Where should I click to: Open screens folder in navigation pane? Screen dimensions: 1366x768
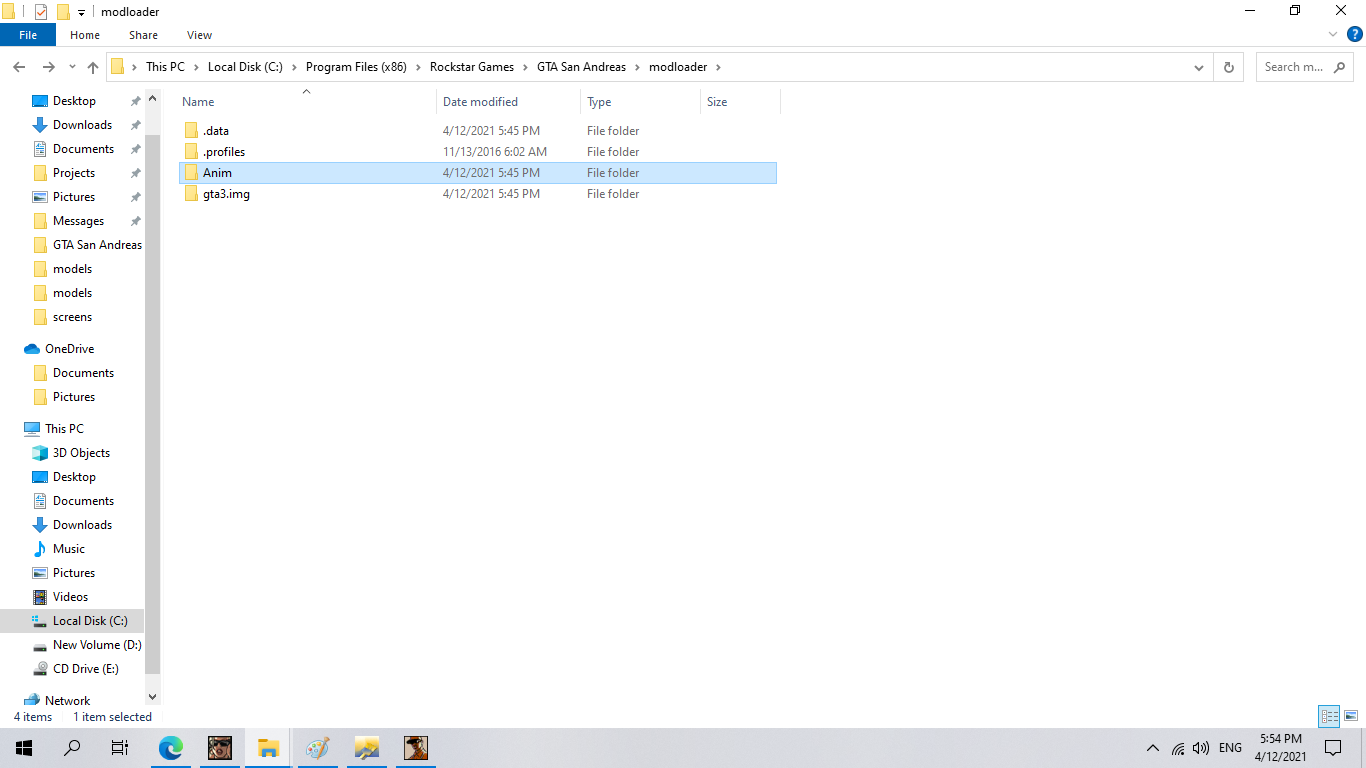point(72,317)
